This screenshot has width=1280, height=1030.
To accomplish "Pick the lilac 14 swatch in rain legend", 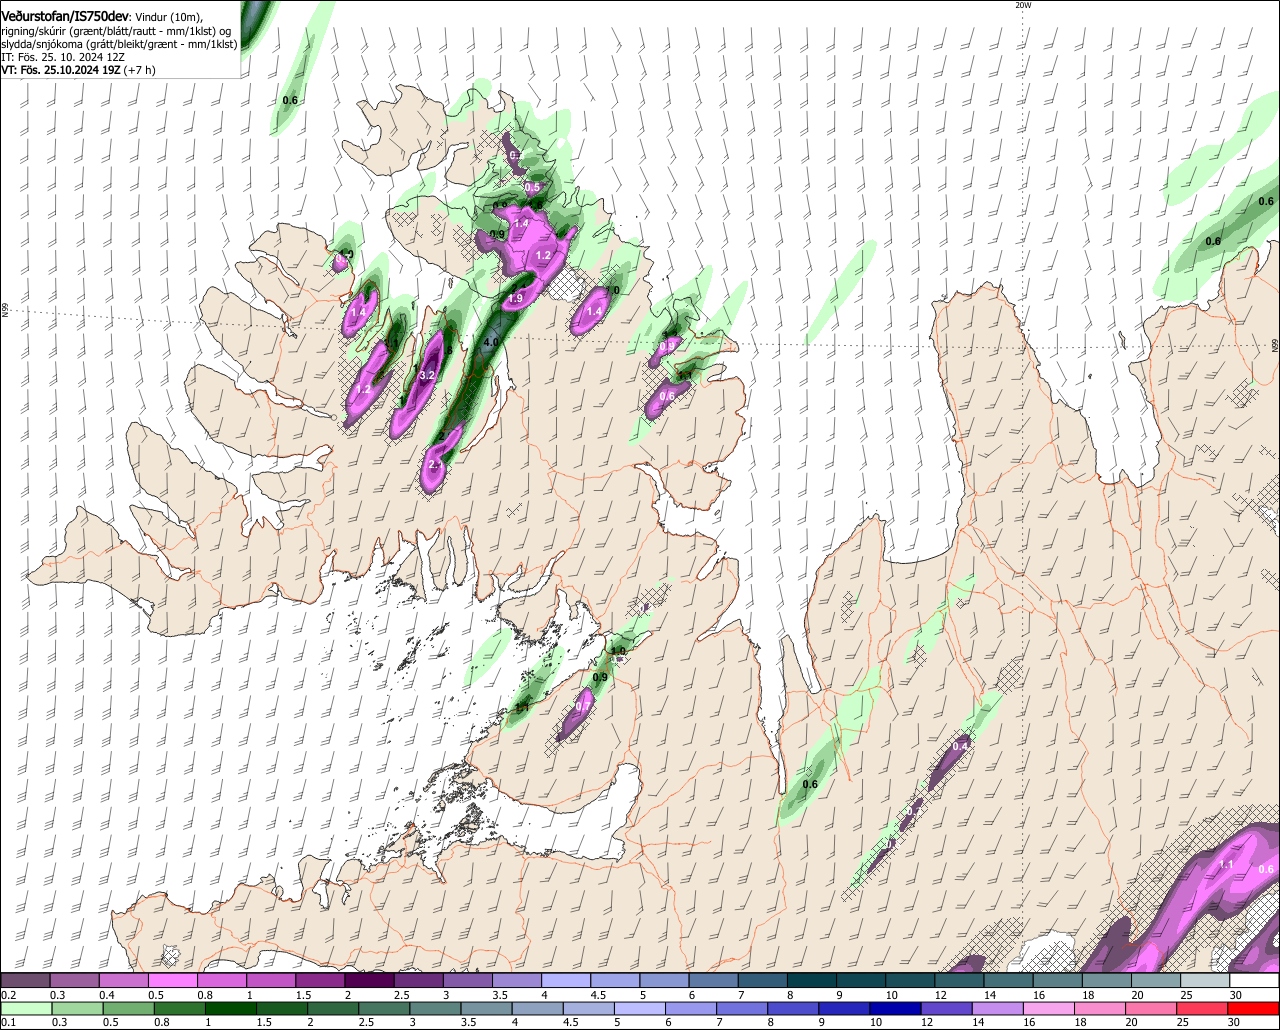I will coord(998,1008).
